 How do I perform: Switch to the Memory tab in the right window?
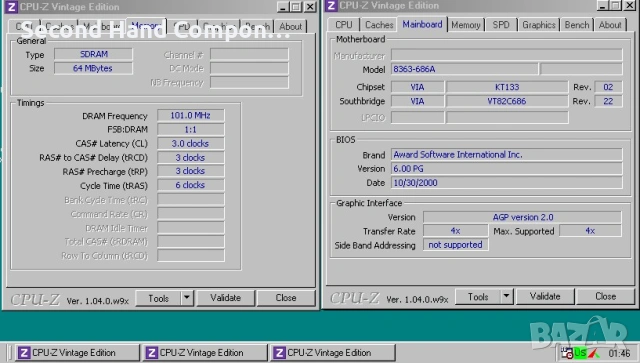(x=466, y=25)
